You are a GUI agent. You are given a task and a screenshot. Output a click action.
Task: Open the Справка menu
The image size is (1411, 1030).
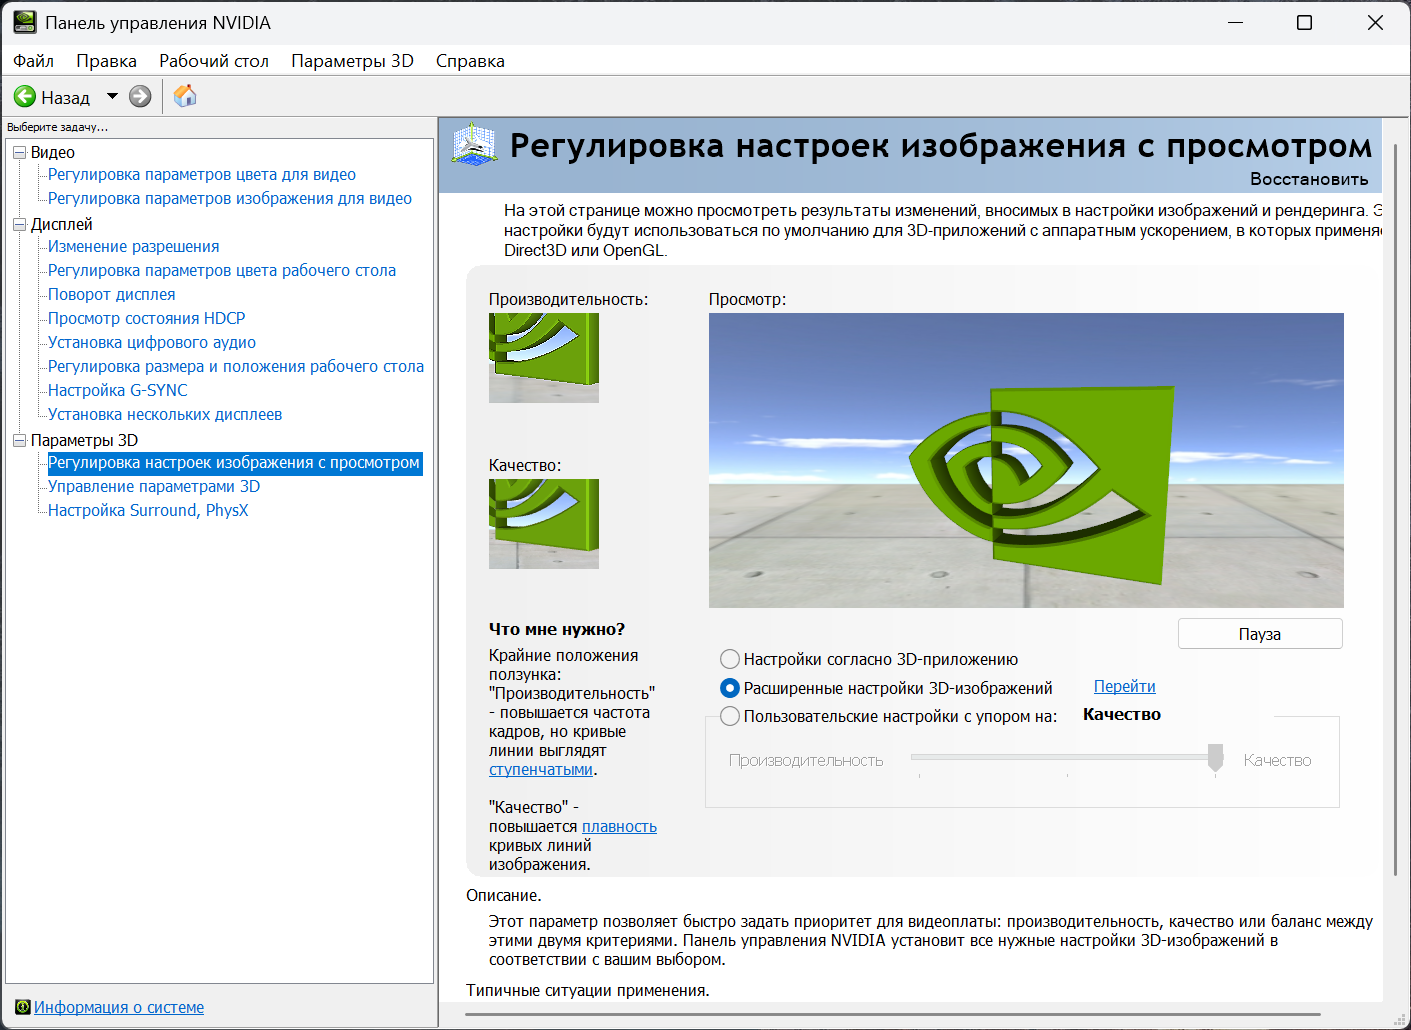[470, 61]
